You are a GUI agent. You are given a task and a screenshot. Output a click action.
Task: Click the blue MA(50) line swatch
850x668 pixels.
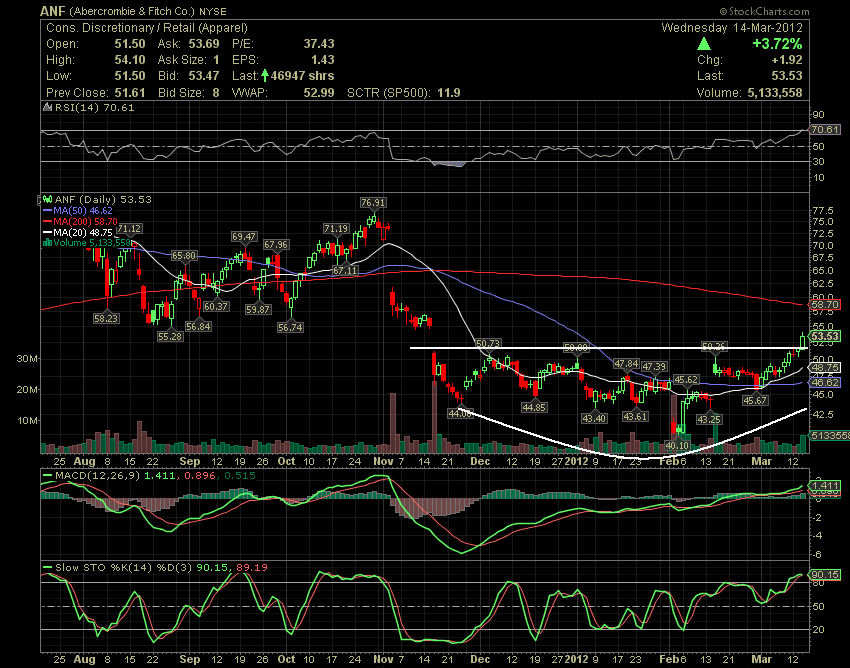pos(47,210)
